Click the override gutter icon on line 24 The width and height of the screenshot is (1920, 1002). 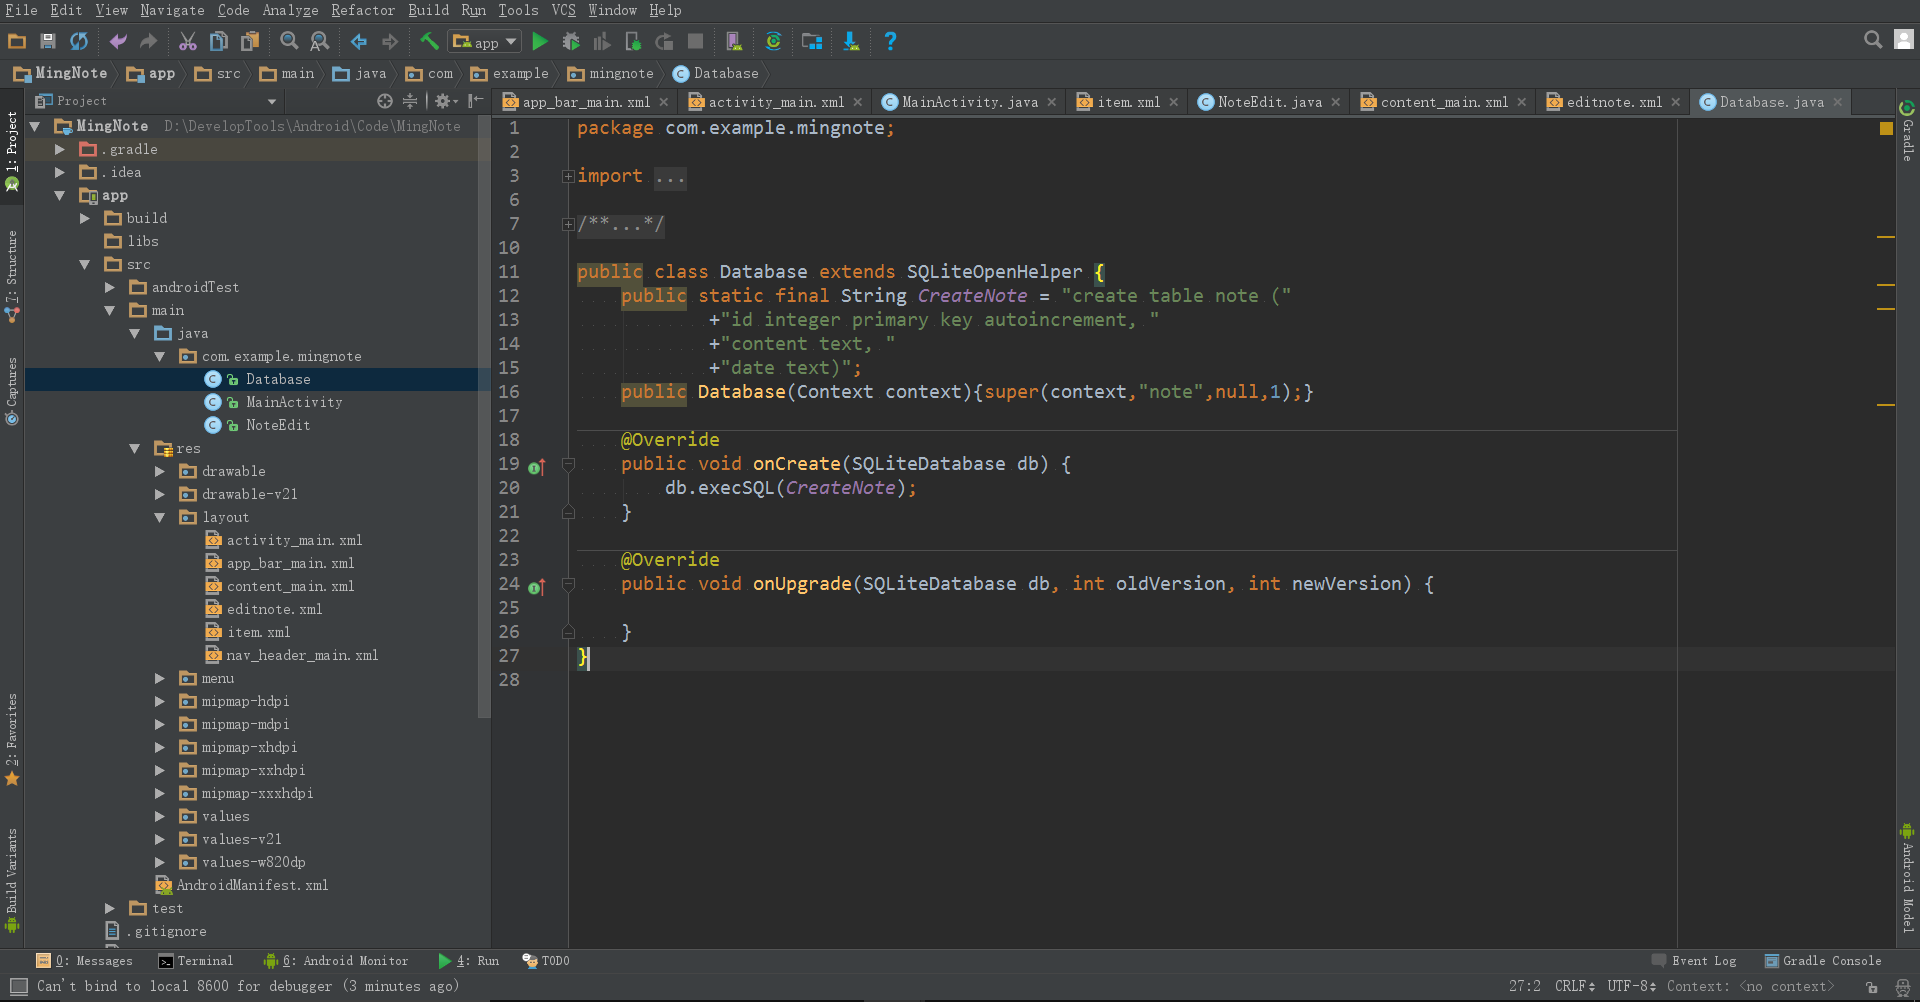click(x=536, y=586)
